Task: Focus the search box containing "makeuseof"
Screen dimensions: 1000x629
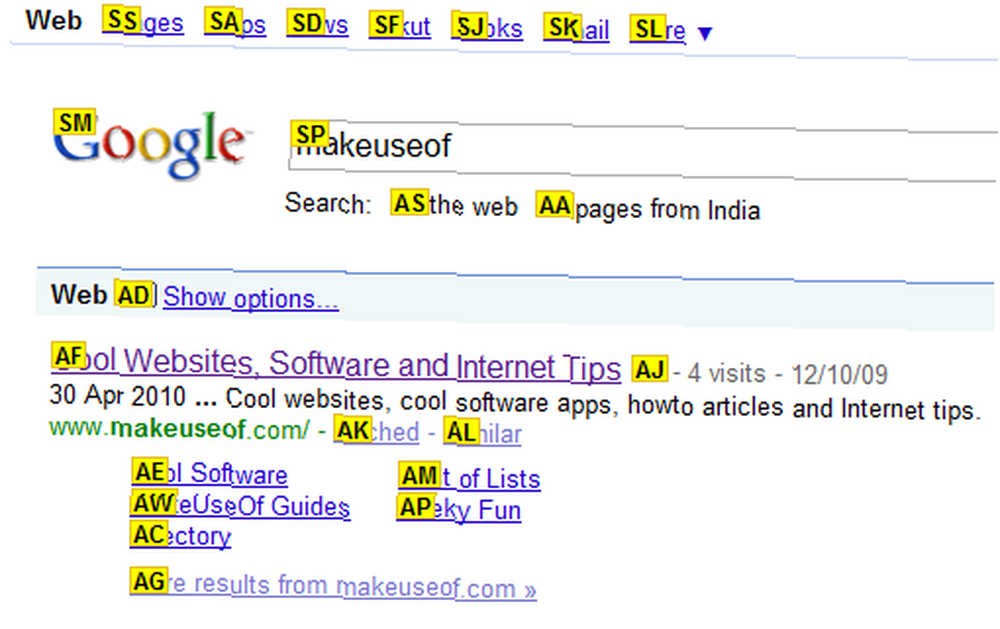Action: (x=643, y=151)
